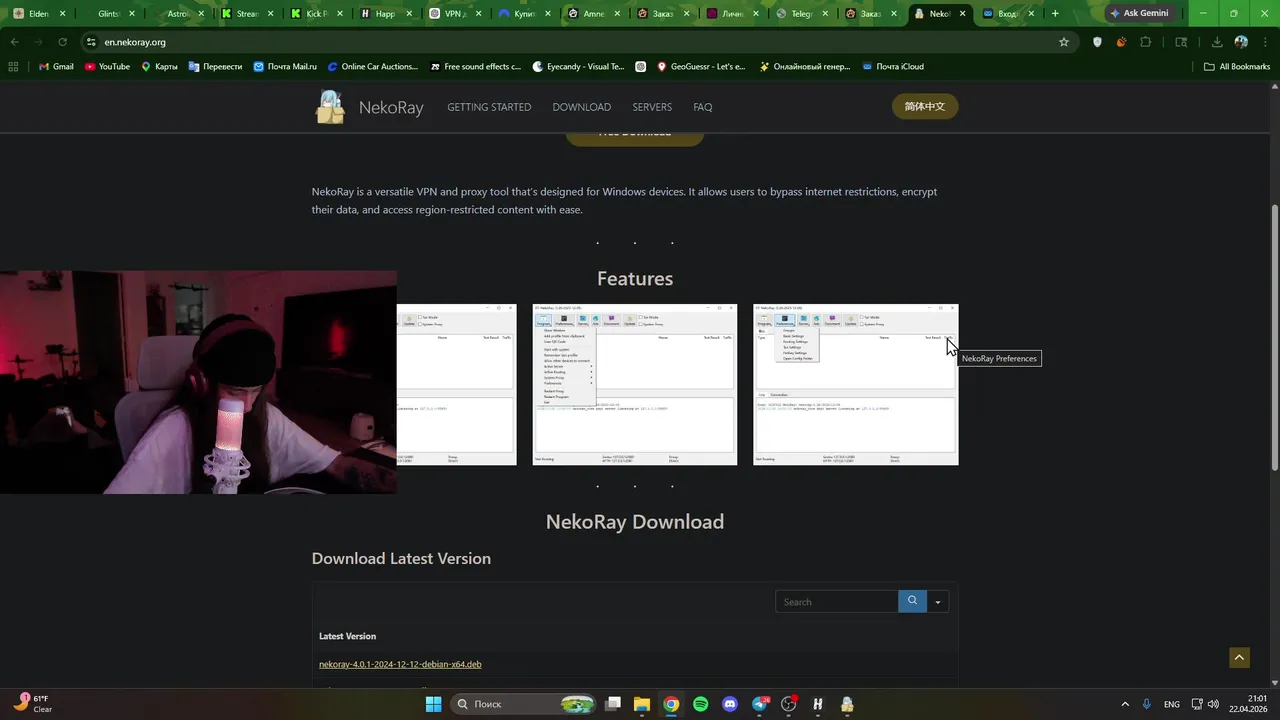This screenshot has width=1280, height=720.
Task: Open Spotify from the taskbar
Action: click(700, 704)
